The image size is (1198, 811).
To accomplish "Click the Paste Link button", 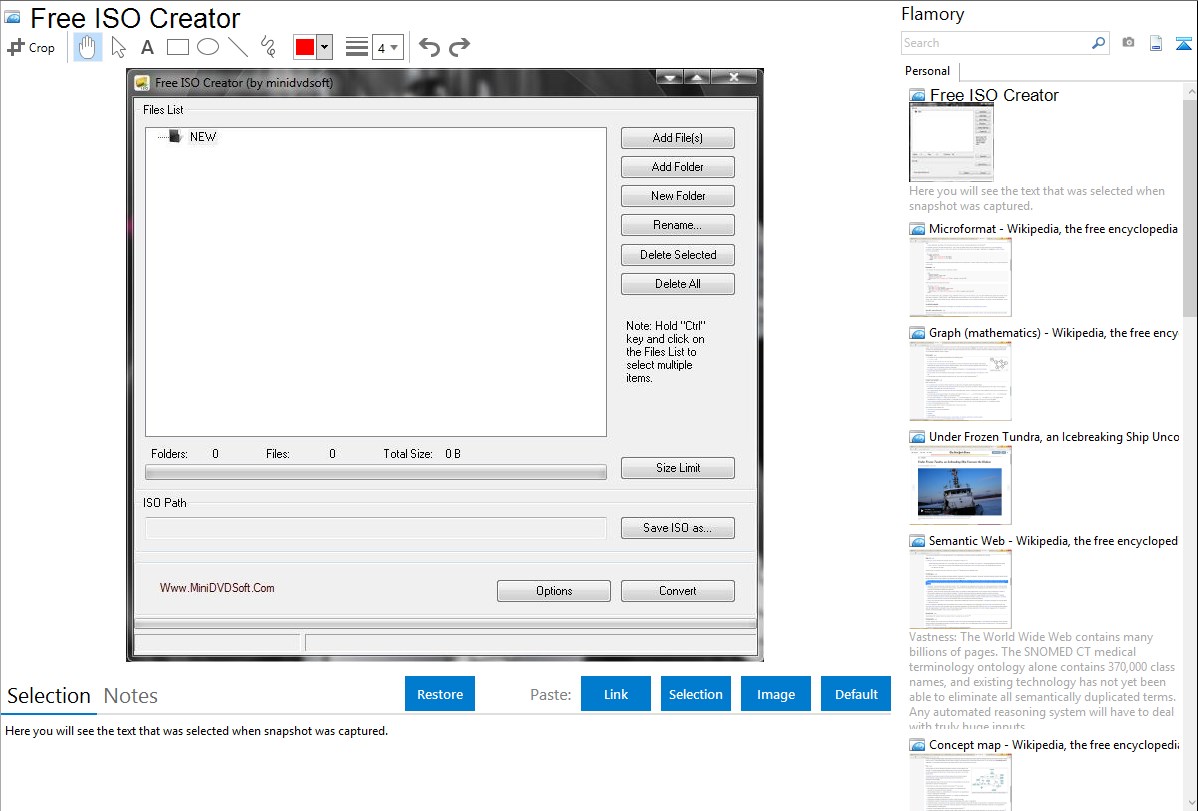I will click(x=616, y=694).
